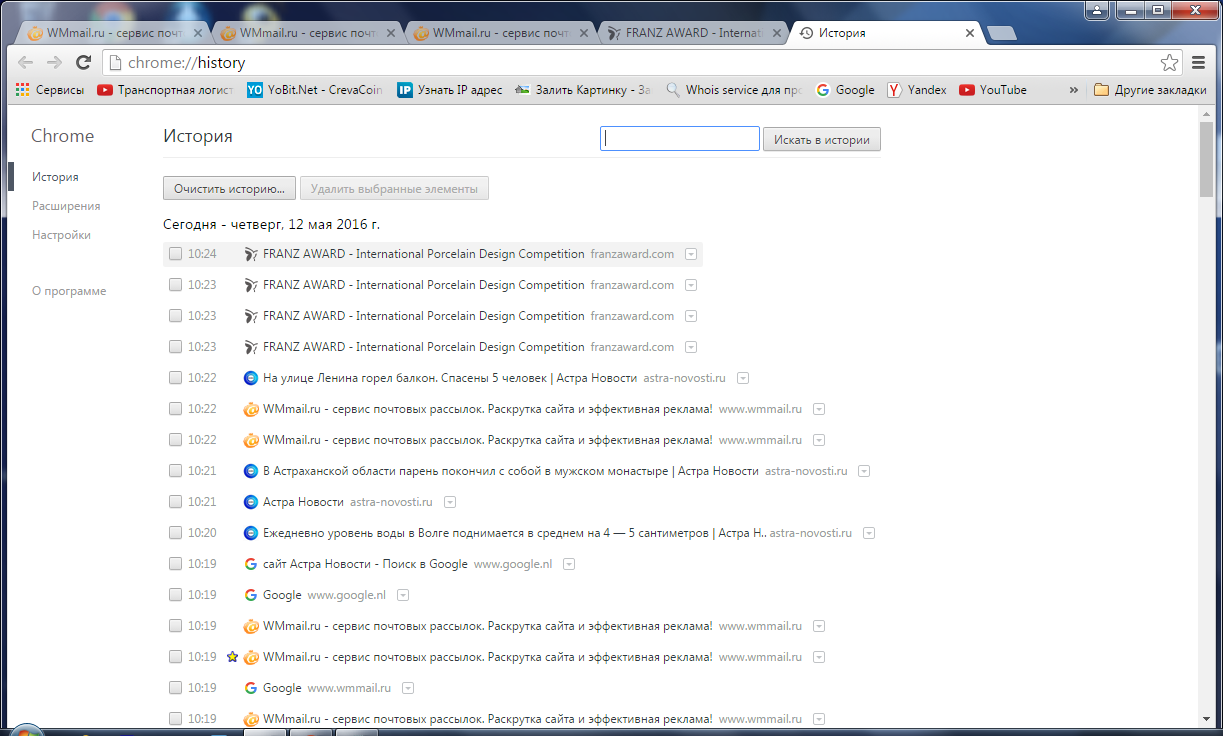The height and width of the screenshot is (736, 1223).
Task: Open dropdown for Google www.wmmail.ru entry
Action: [x=408, y=688]
